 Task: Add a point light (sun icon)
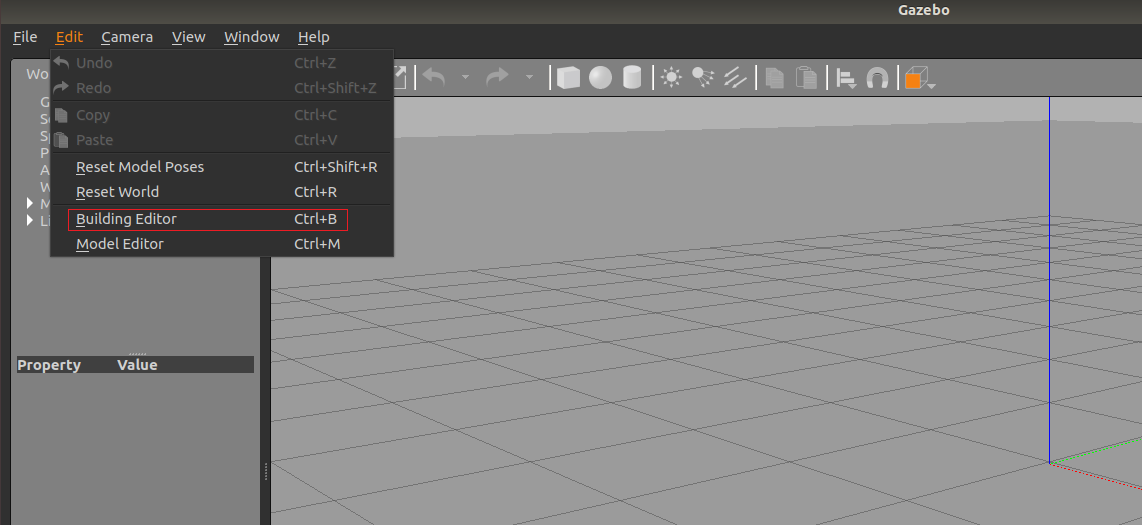pos(671,78)
